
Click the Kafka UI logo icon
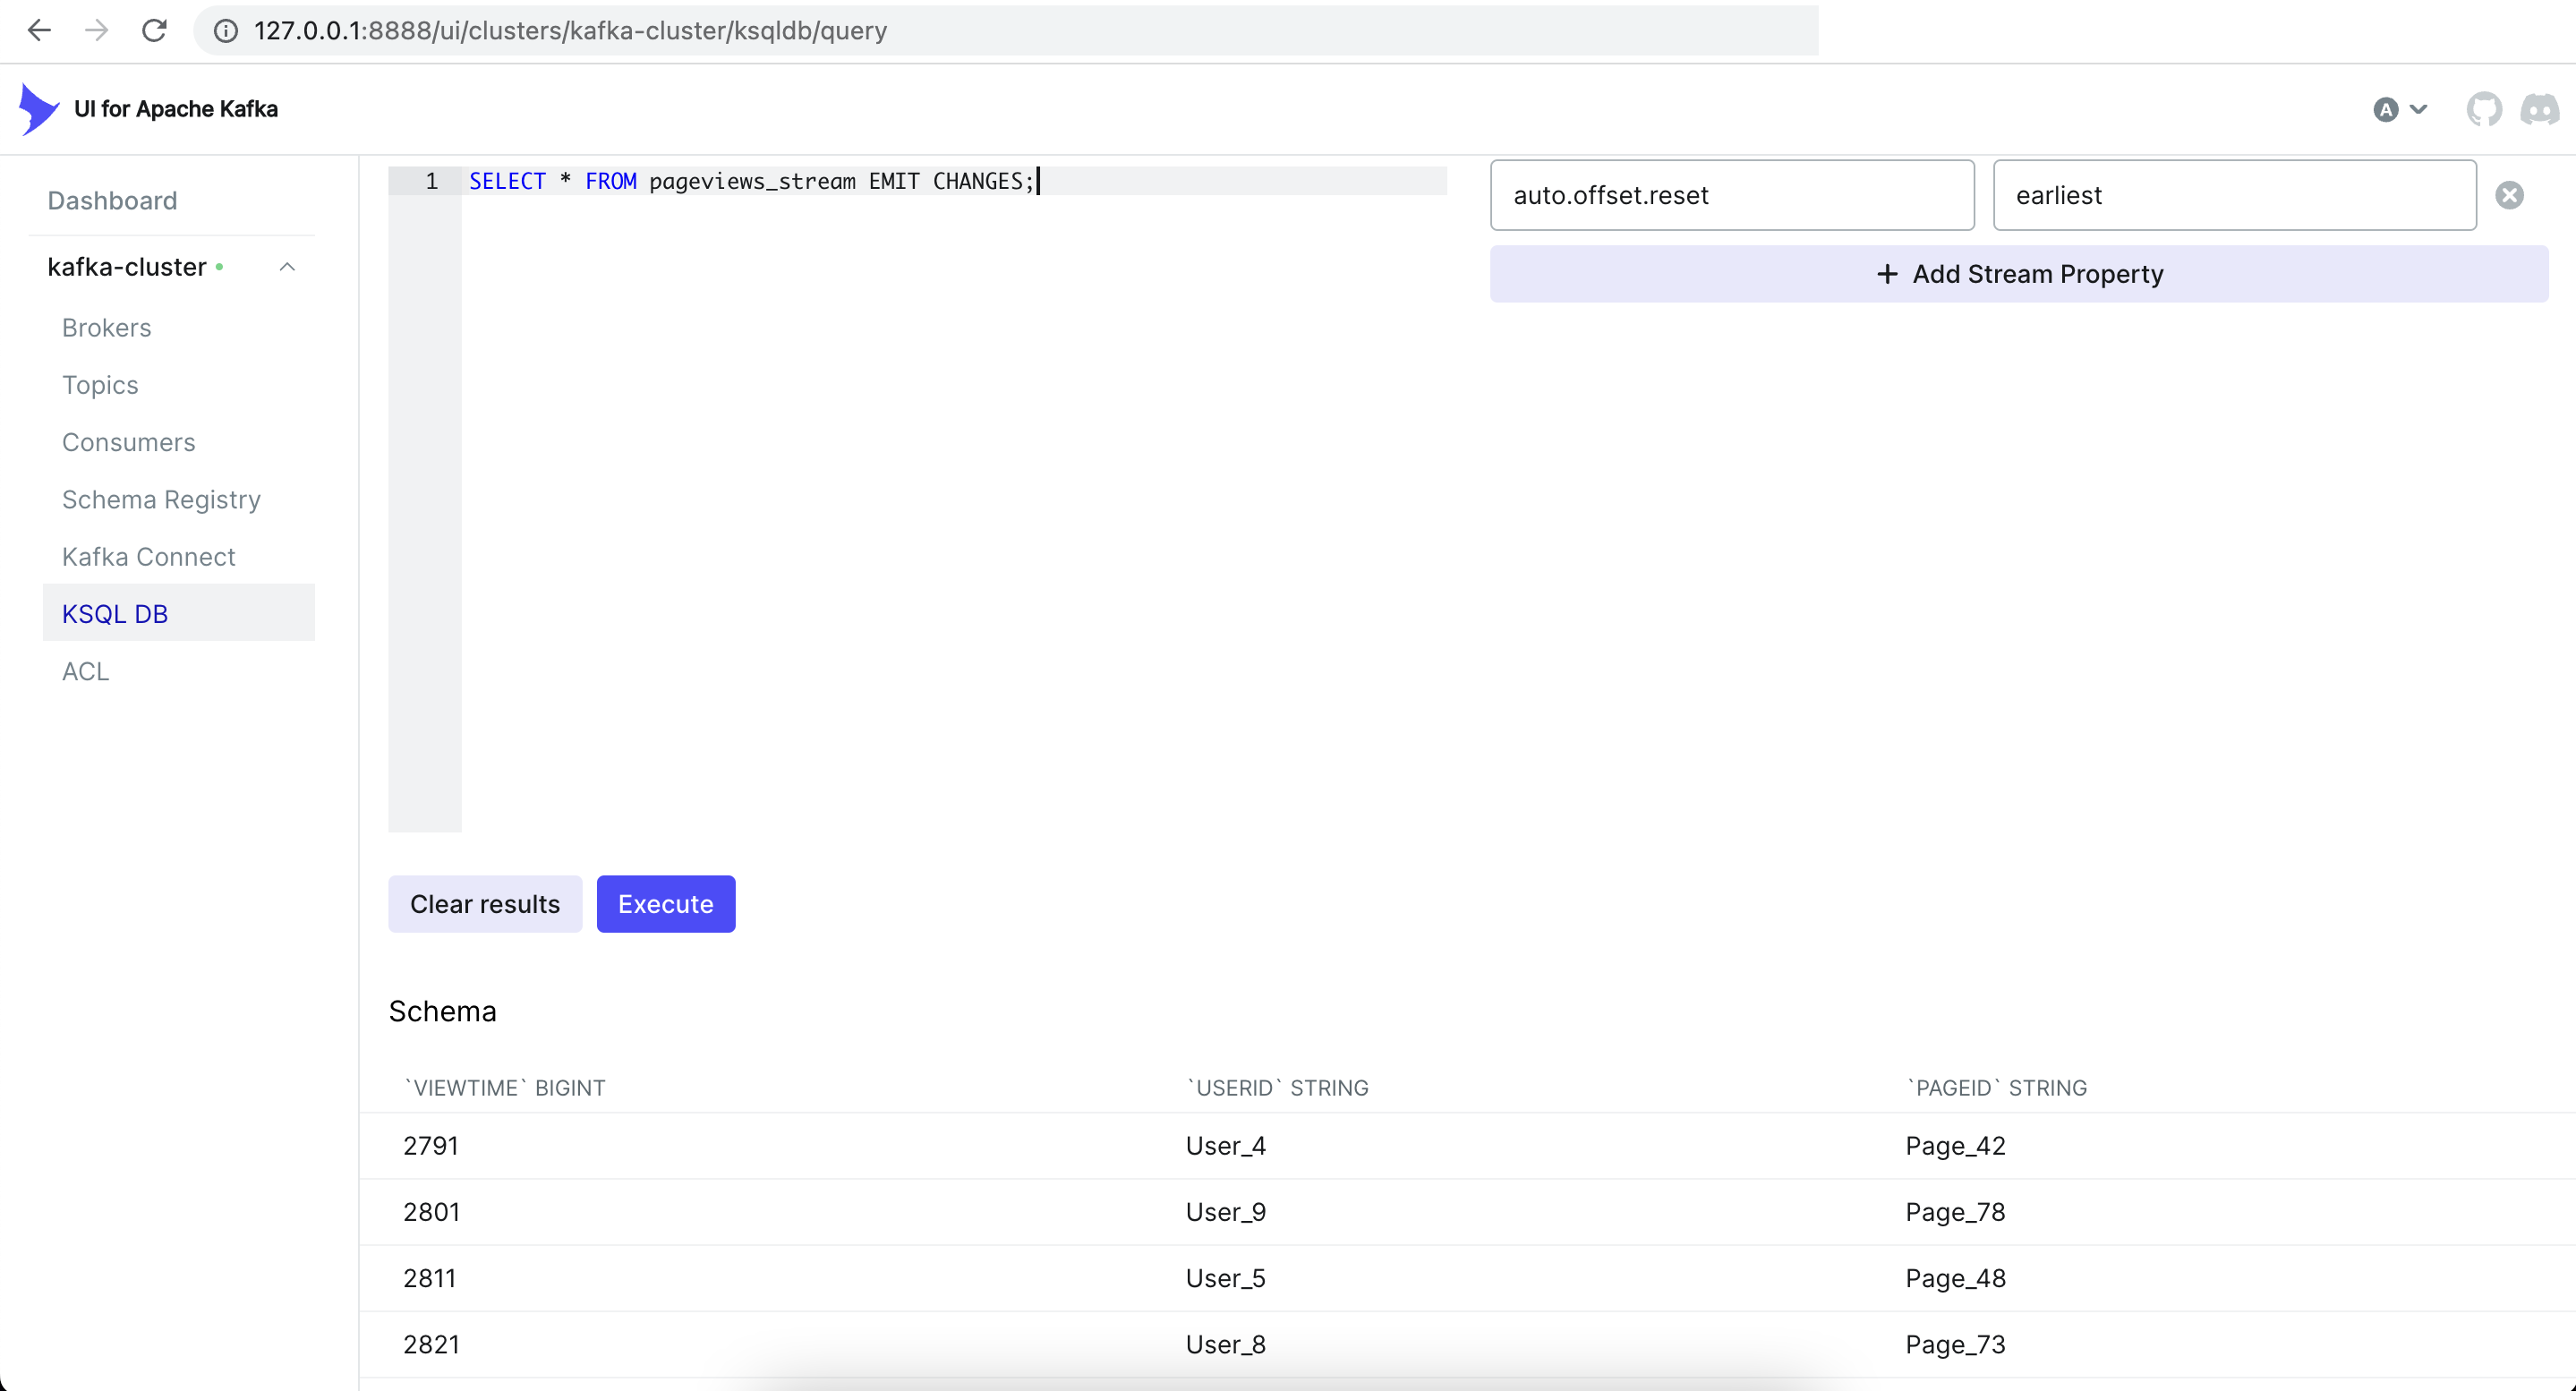[x=38, y=109]
